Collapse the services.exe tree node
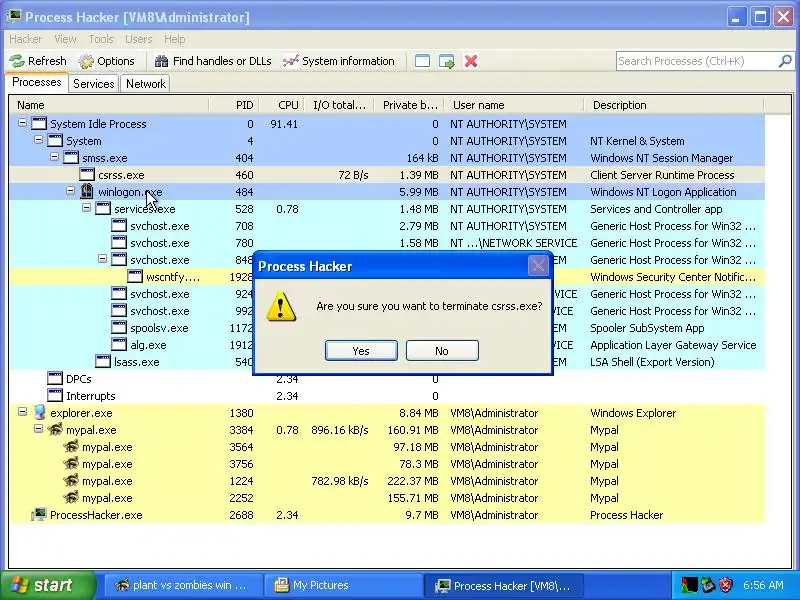Screen dimensions: 800x600 tap(86, 208)
